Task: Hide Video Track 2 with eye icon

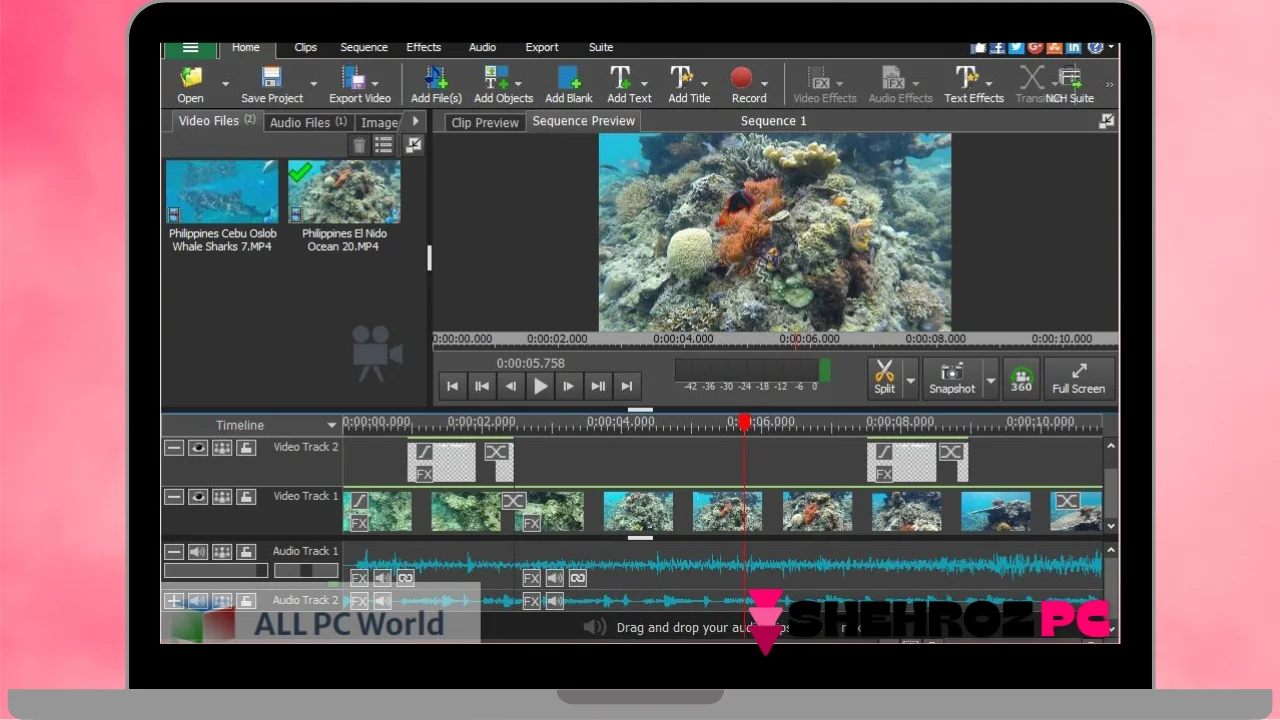Action: [198, 448]
